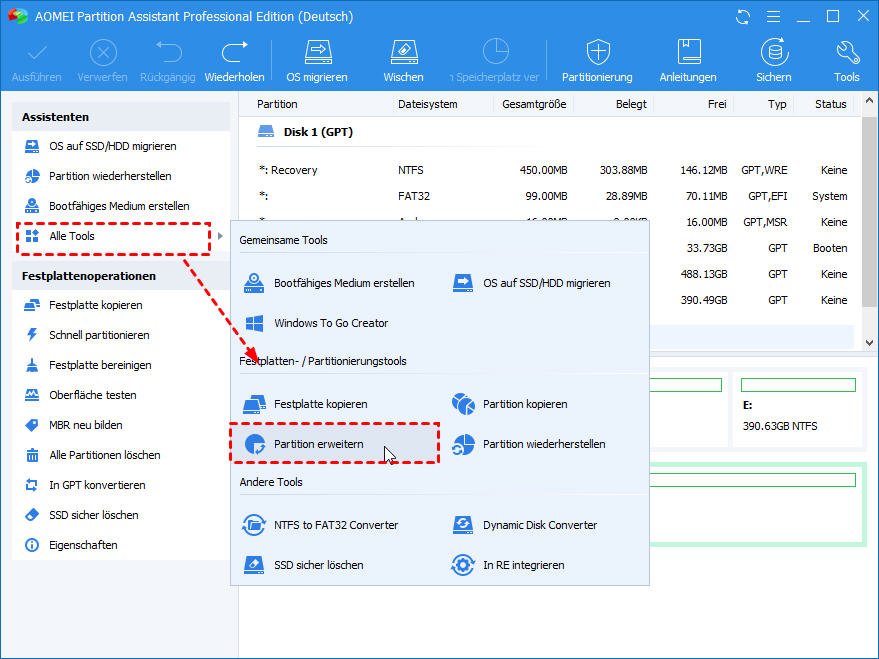Click the In RE integrieren gear icon
The width and height of the screenshot is (879, 659).
463,565
